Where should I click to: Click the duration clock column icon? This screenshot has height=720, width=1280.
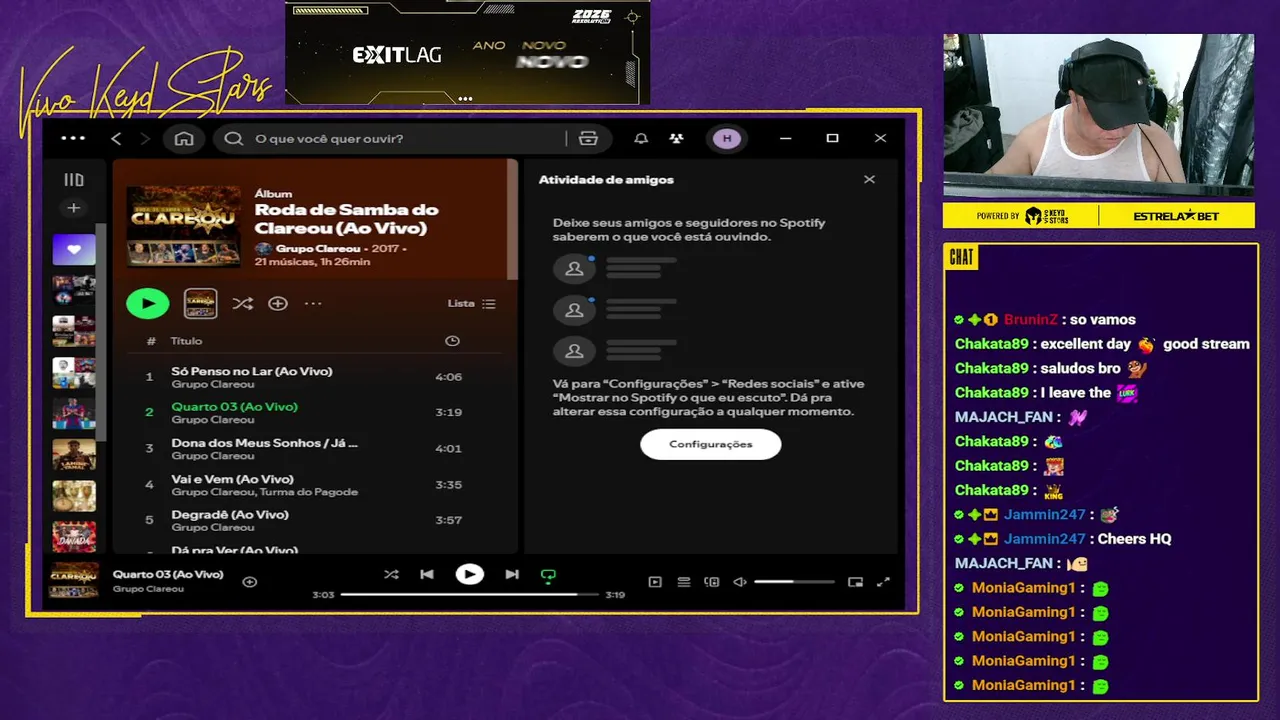pyautogui.click(x=452, y=341)
